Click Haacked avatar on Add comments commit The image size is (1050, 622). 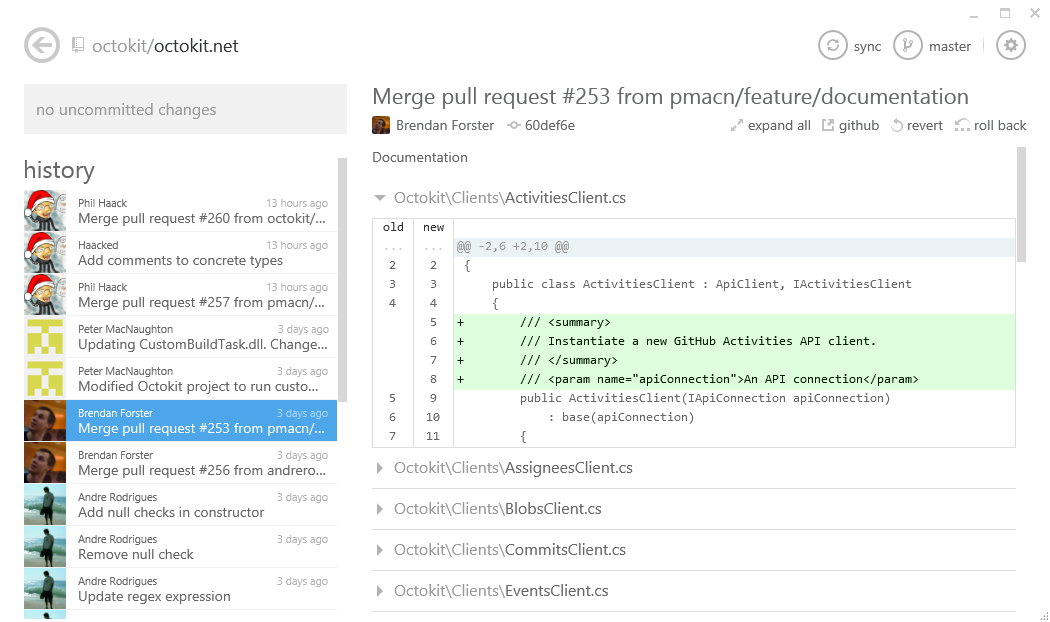(x=45, y=253)
